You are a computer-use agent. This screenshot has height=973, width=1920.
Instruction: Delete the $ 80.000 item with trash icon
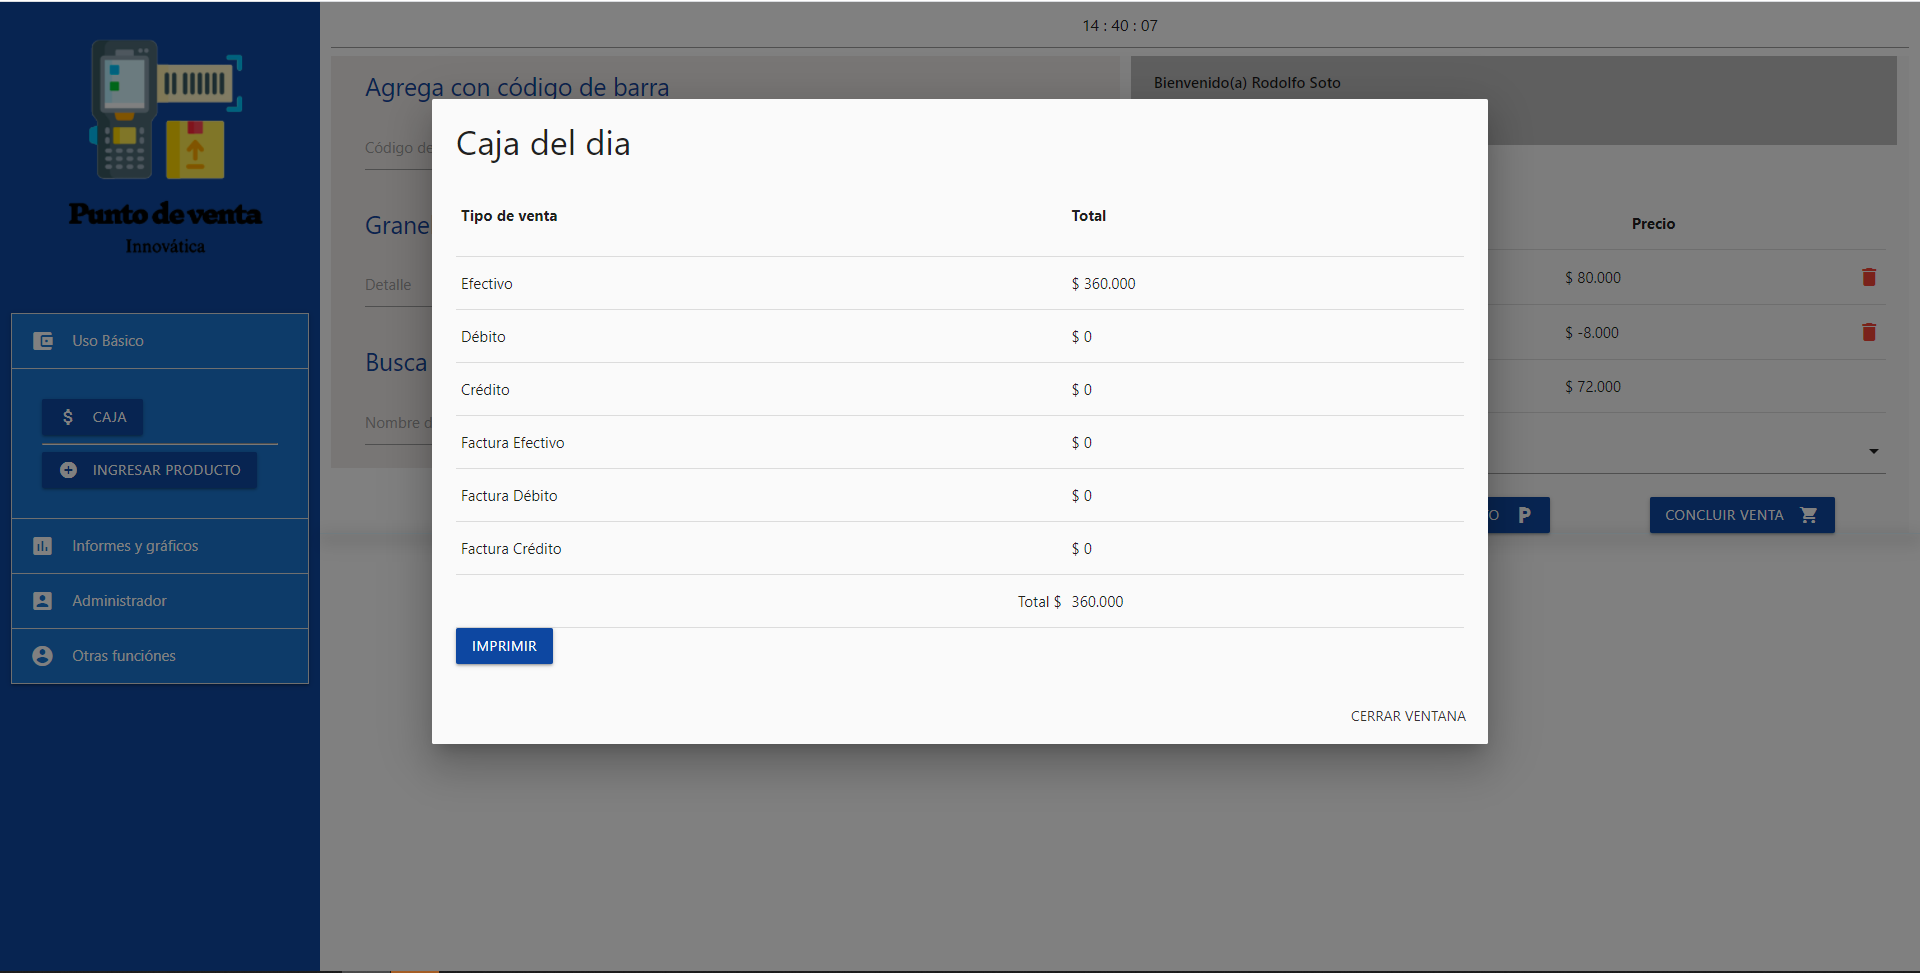pyautogui.click(x=1868, y=278)
